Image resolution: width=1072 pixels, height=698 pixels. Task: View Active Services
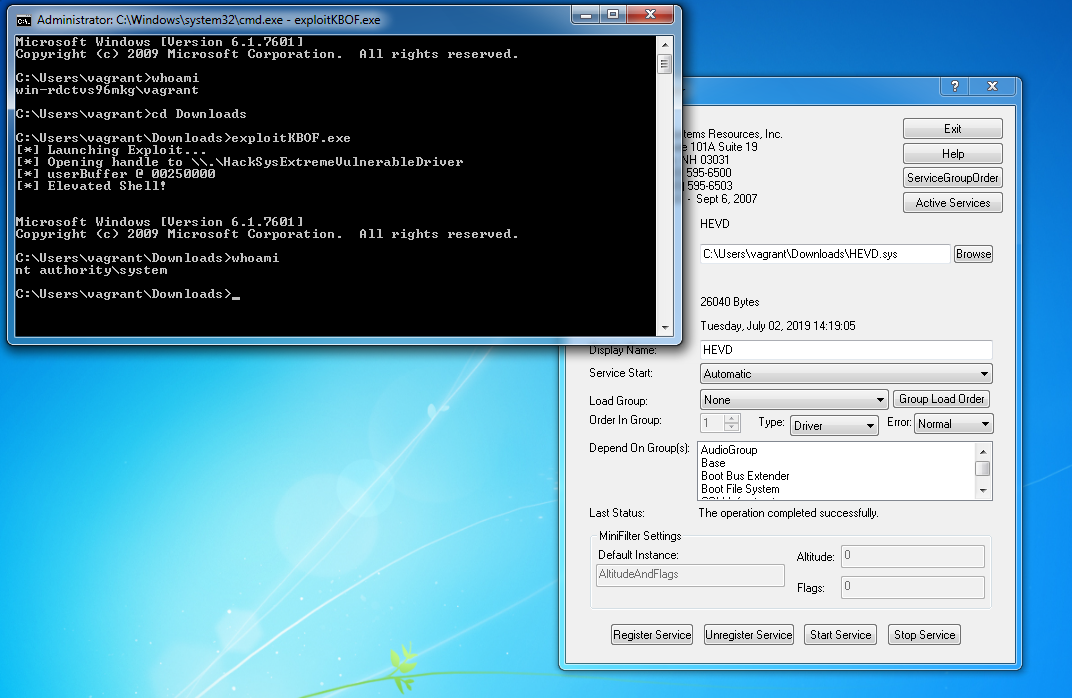tap(952, 203)
